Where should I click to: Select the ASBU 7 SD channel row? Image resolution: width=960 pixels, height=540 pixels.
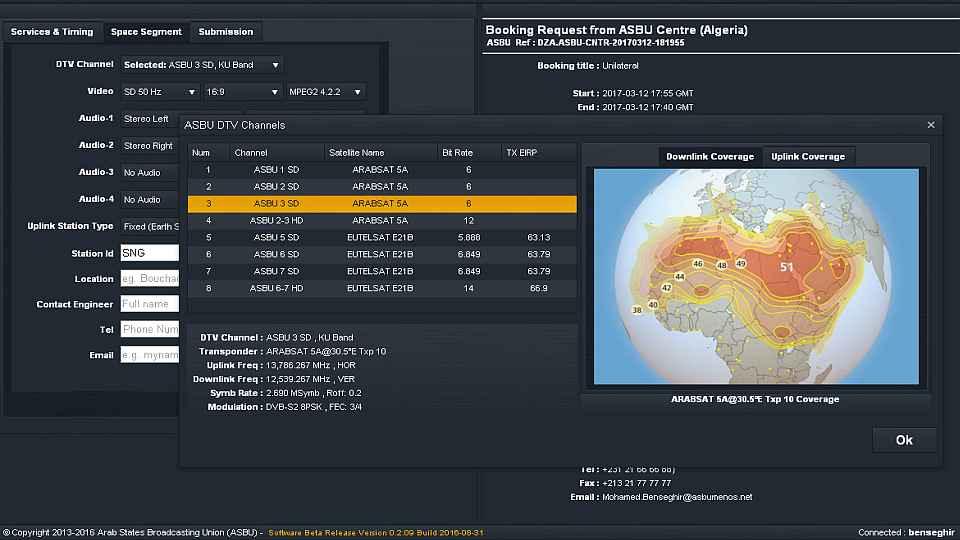382,271
